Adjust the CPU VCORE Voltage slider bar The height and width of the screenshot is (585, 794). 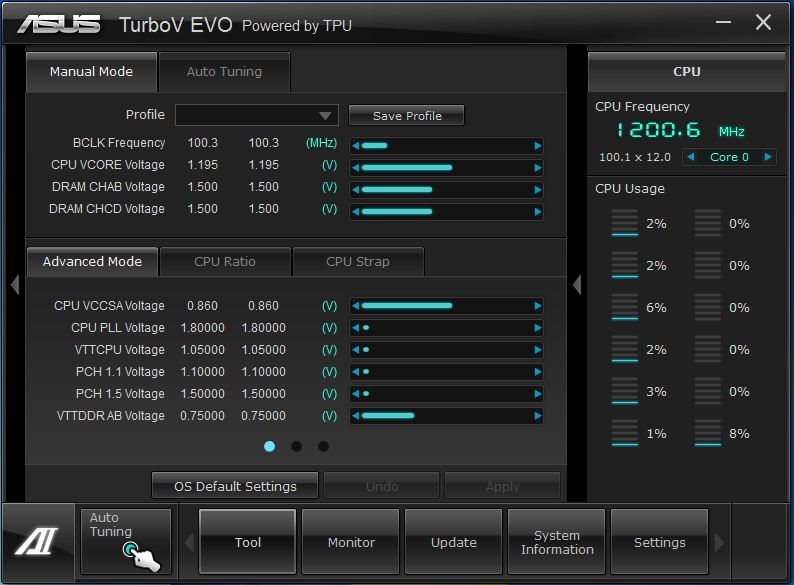pyautogui.click(x=447, y=168)
